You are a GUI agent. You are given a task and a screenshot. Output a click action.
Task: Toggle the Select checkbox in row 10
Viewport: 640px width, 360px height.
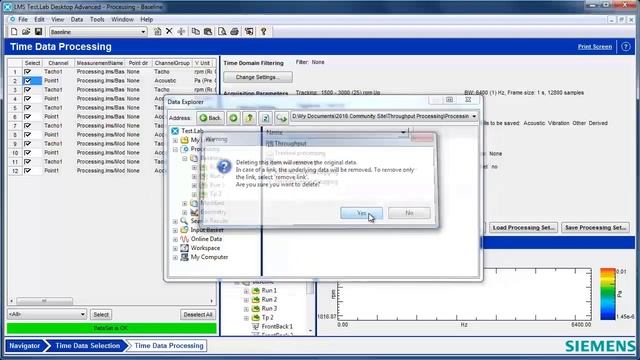click(28, 153)
